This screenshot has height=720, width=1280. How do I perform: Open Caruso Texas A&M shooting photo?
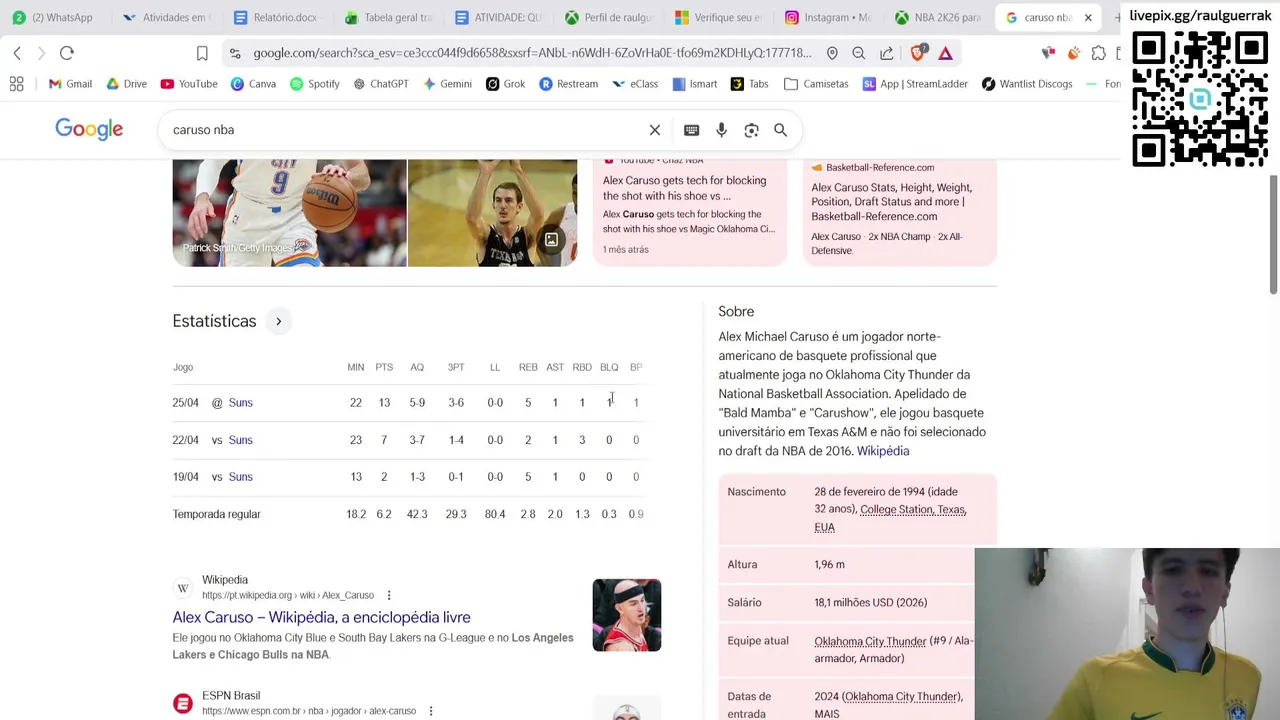[x=493, y=213]
